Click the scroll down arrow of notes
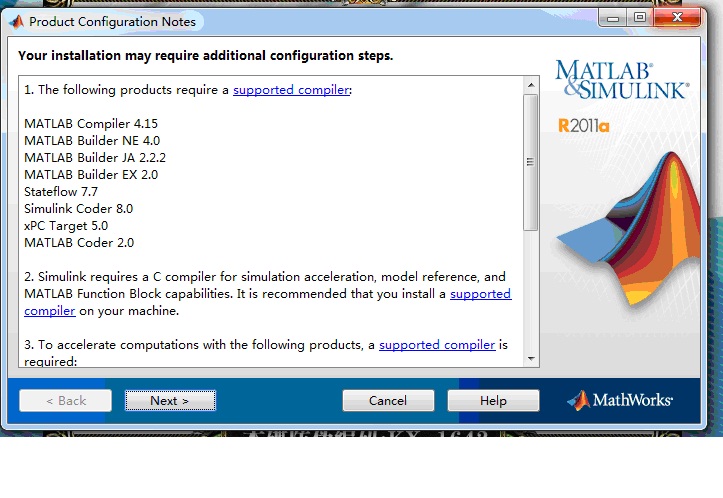The width and height of the screenshot is (723, 498). [531, 359]
